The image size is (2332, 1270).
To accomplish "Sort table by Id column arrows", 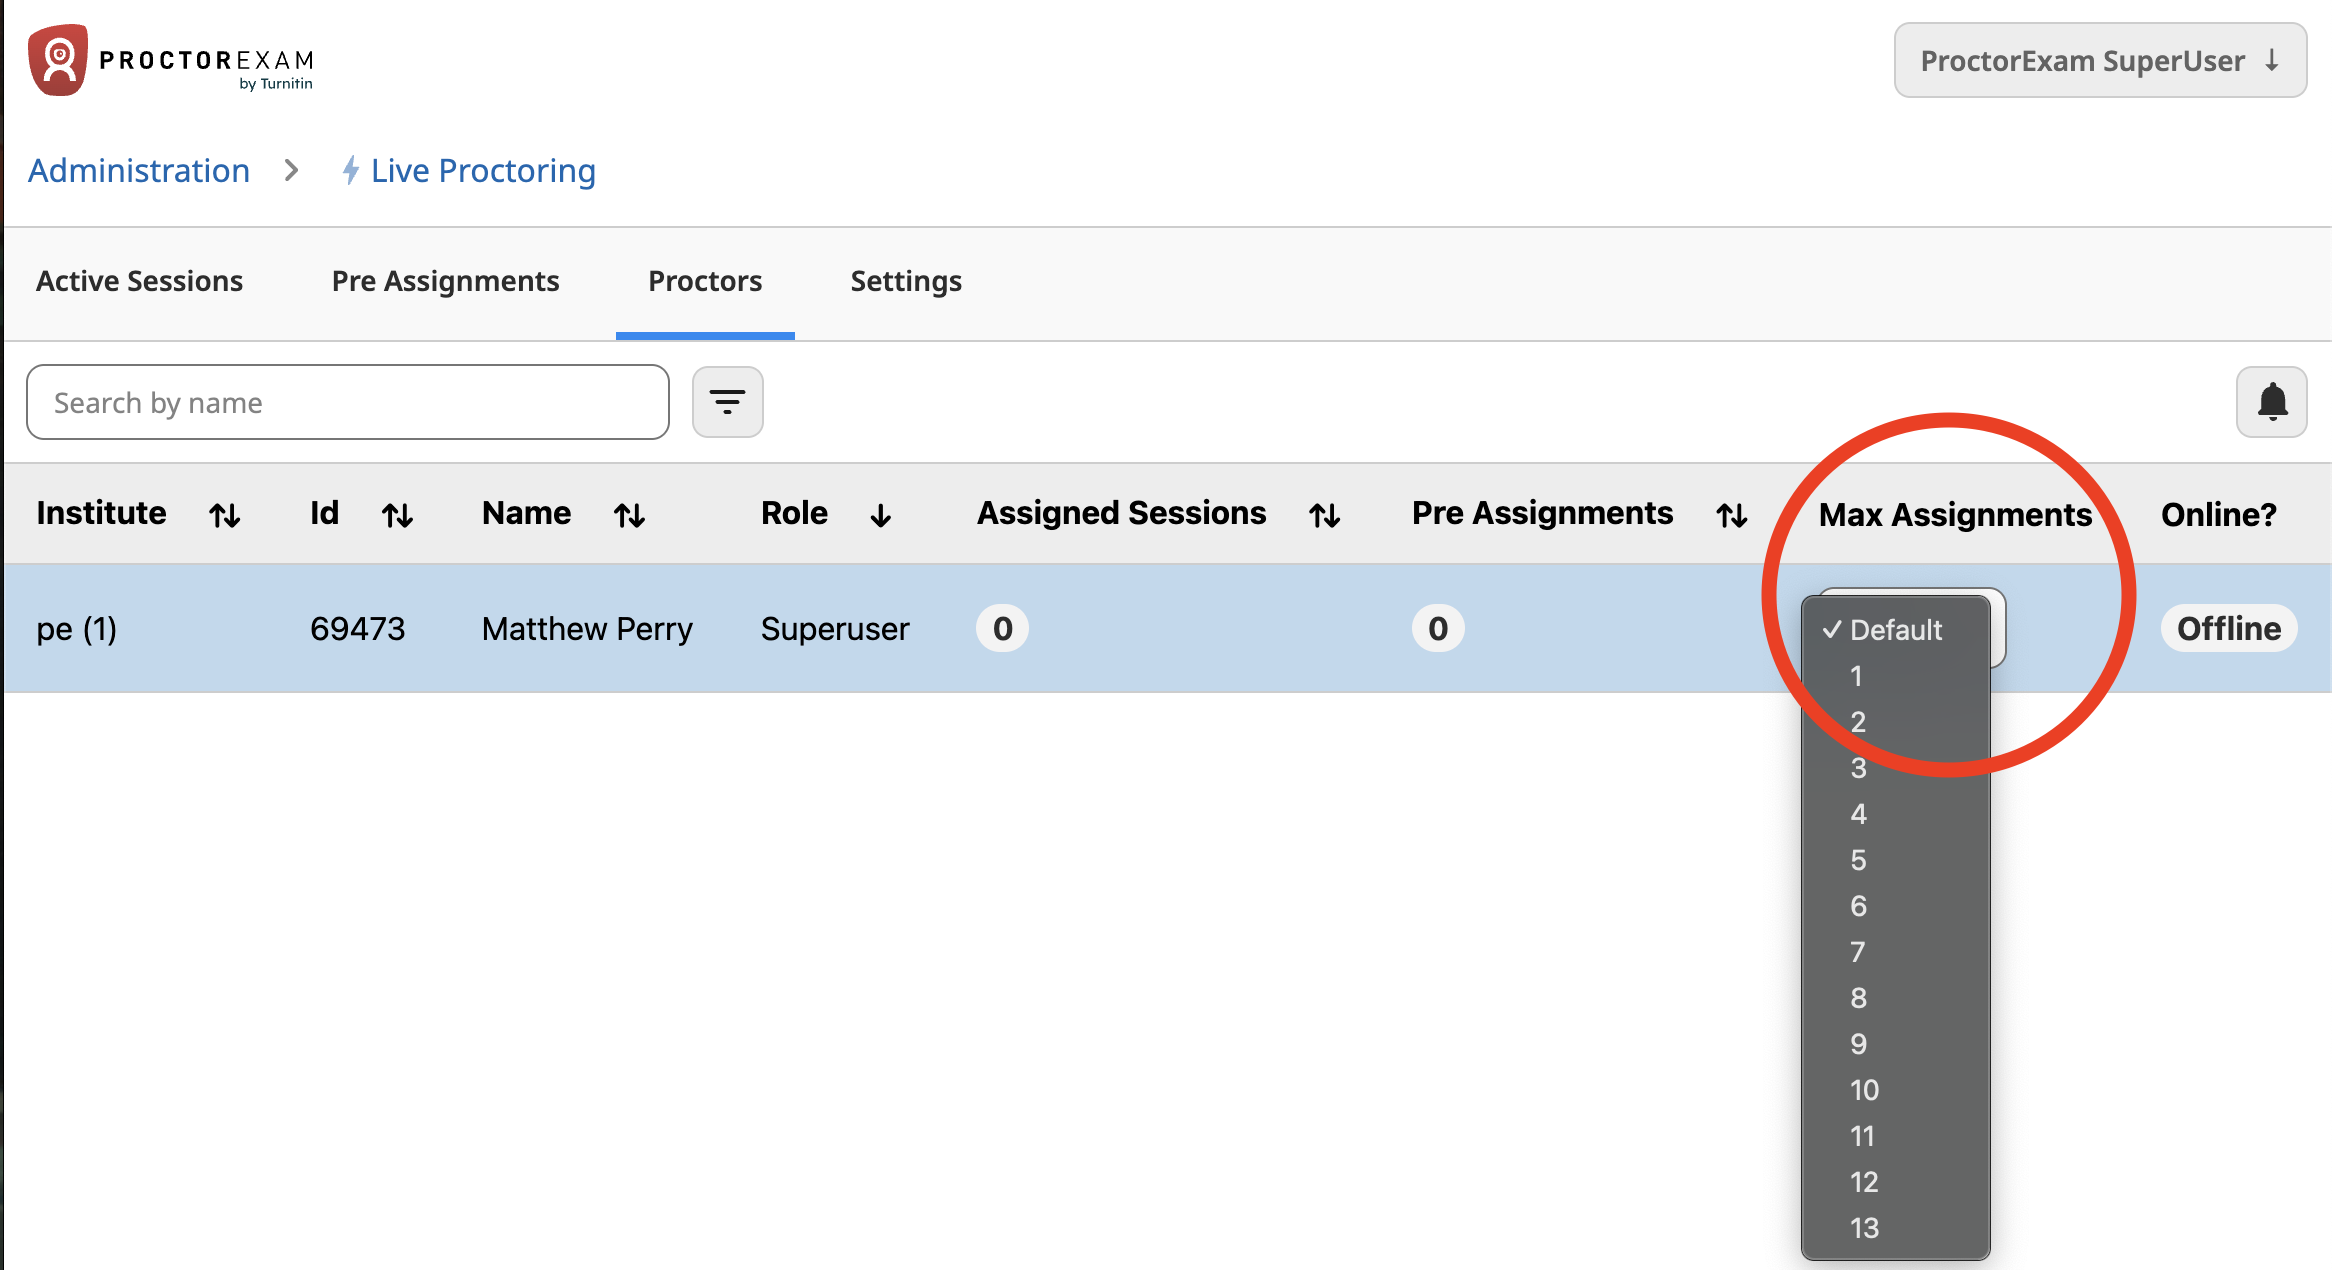I will click(397, 515).
